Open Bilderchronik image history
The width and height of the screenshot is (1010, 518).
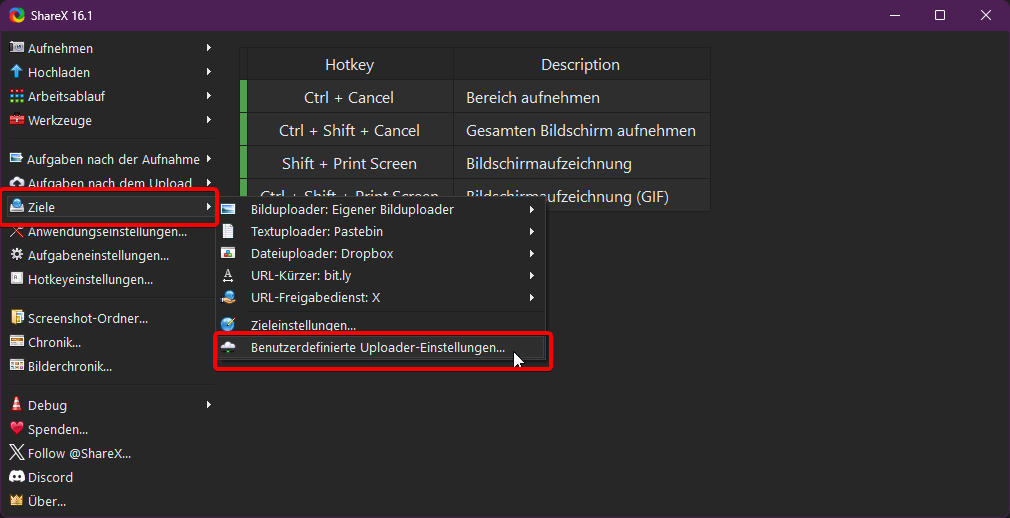[x=69, y=366]
